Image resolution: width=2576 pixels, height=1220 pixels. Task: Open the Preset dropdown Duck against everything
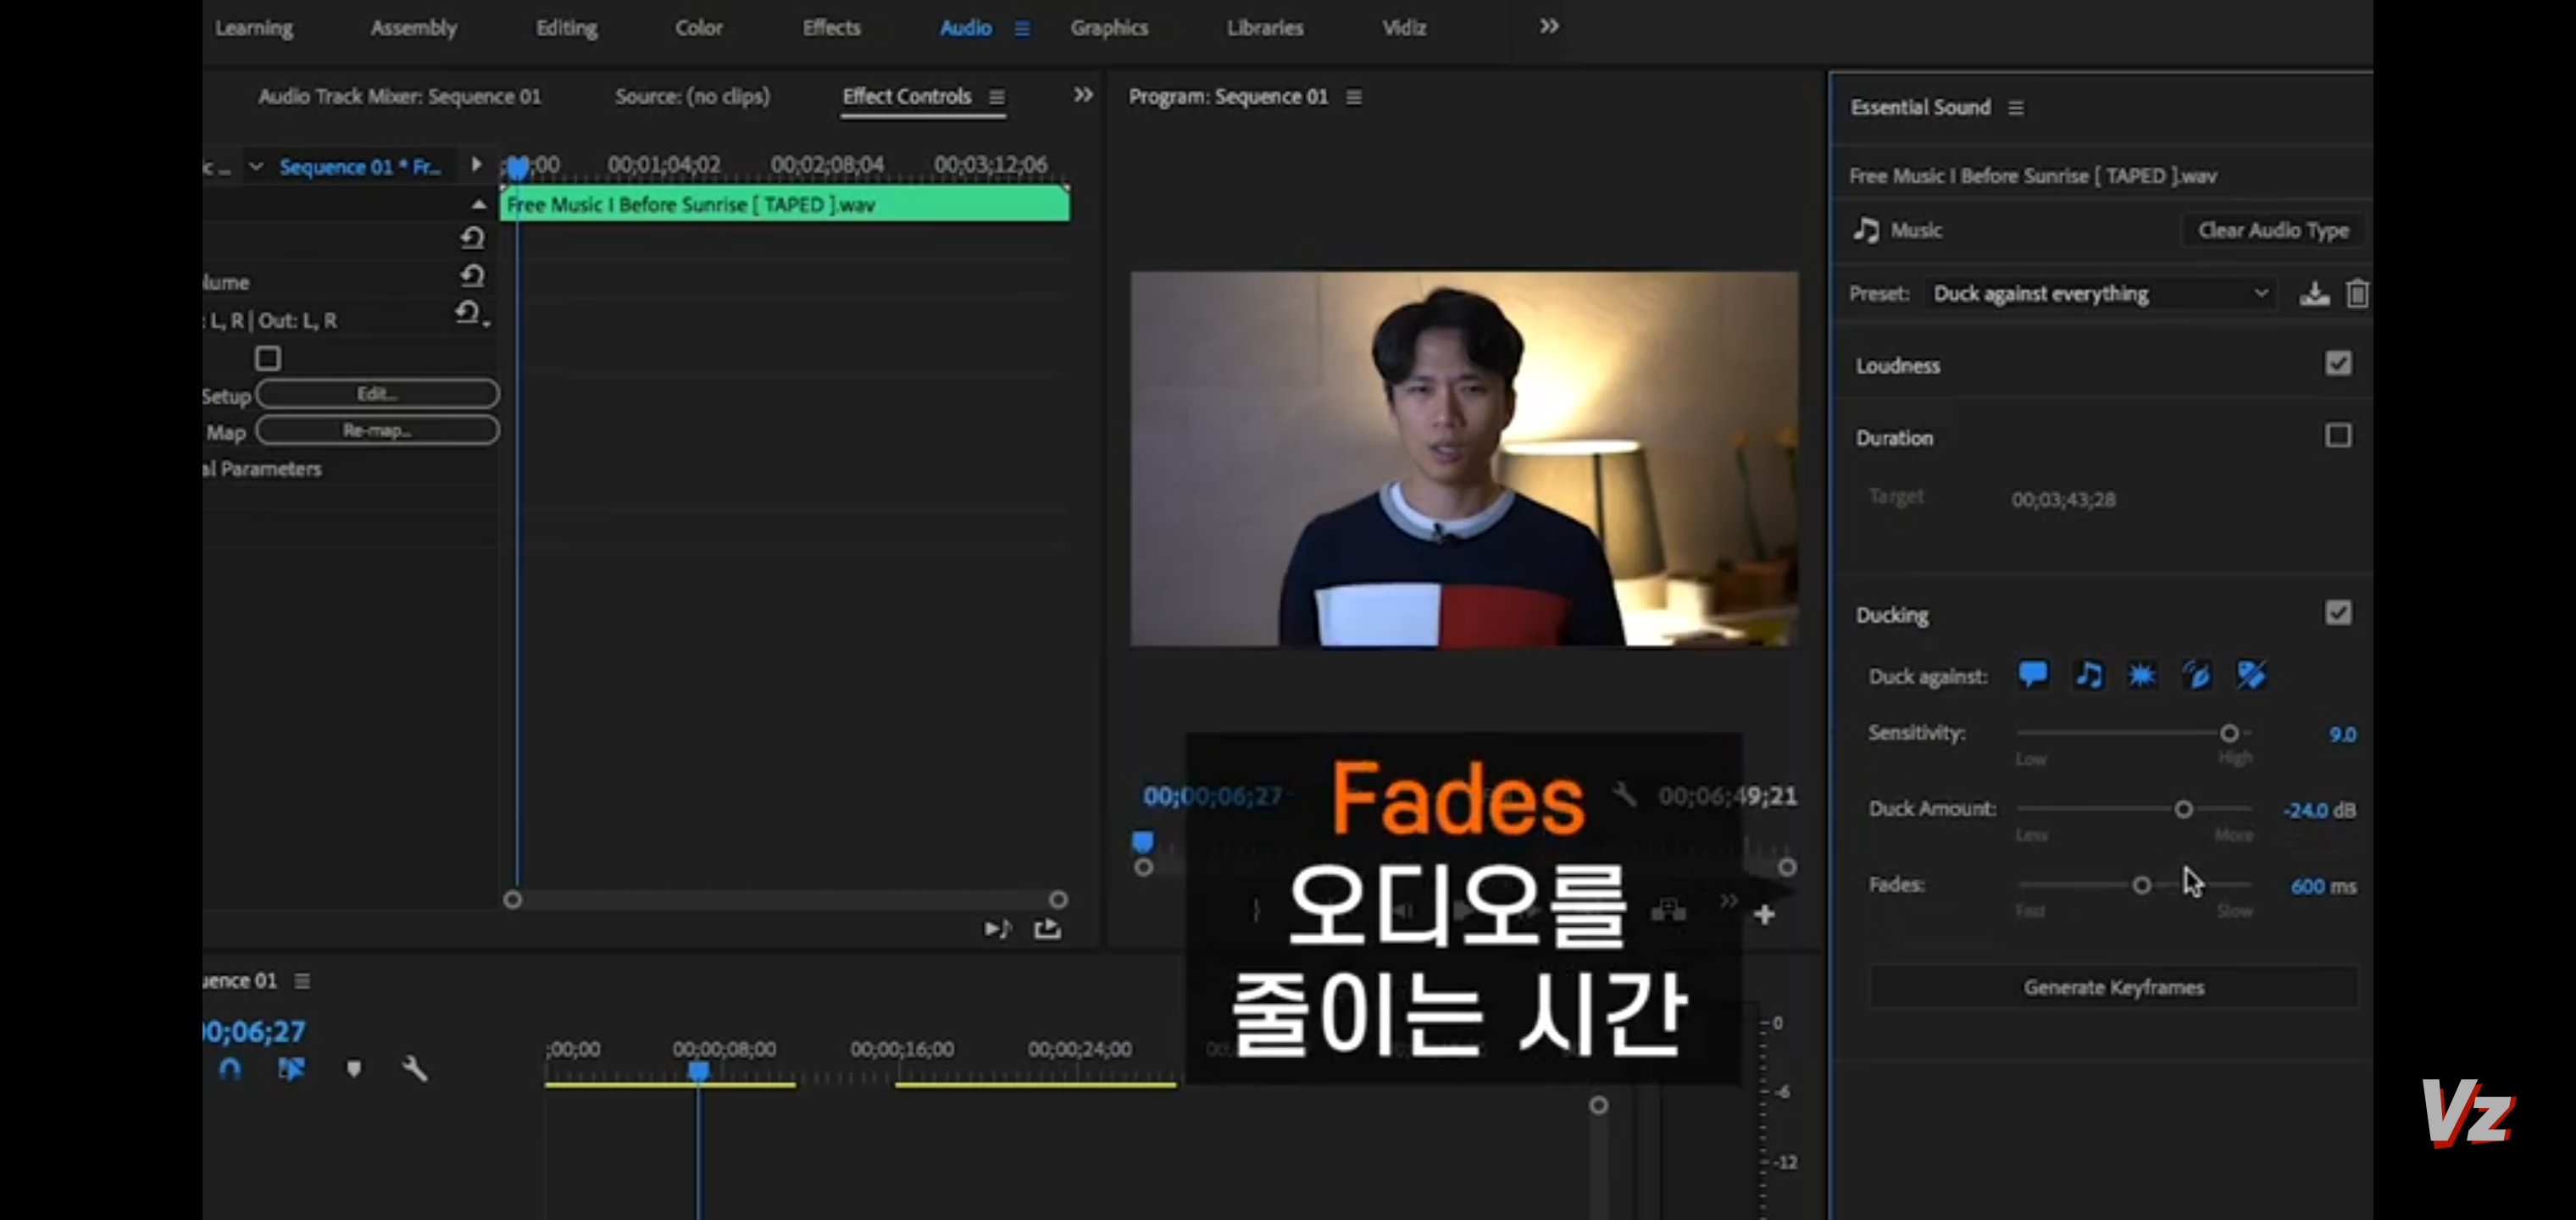pyautogui.click(x=2098, y=294)
